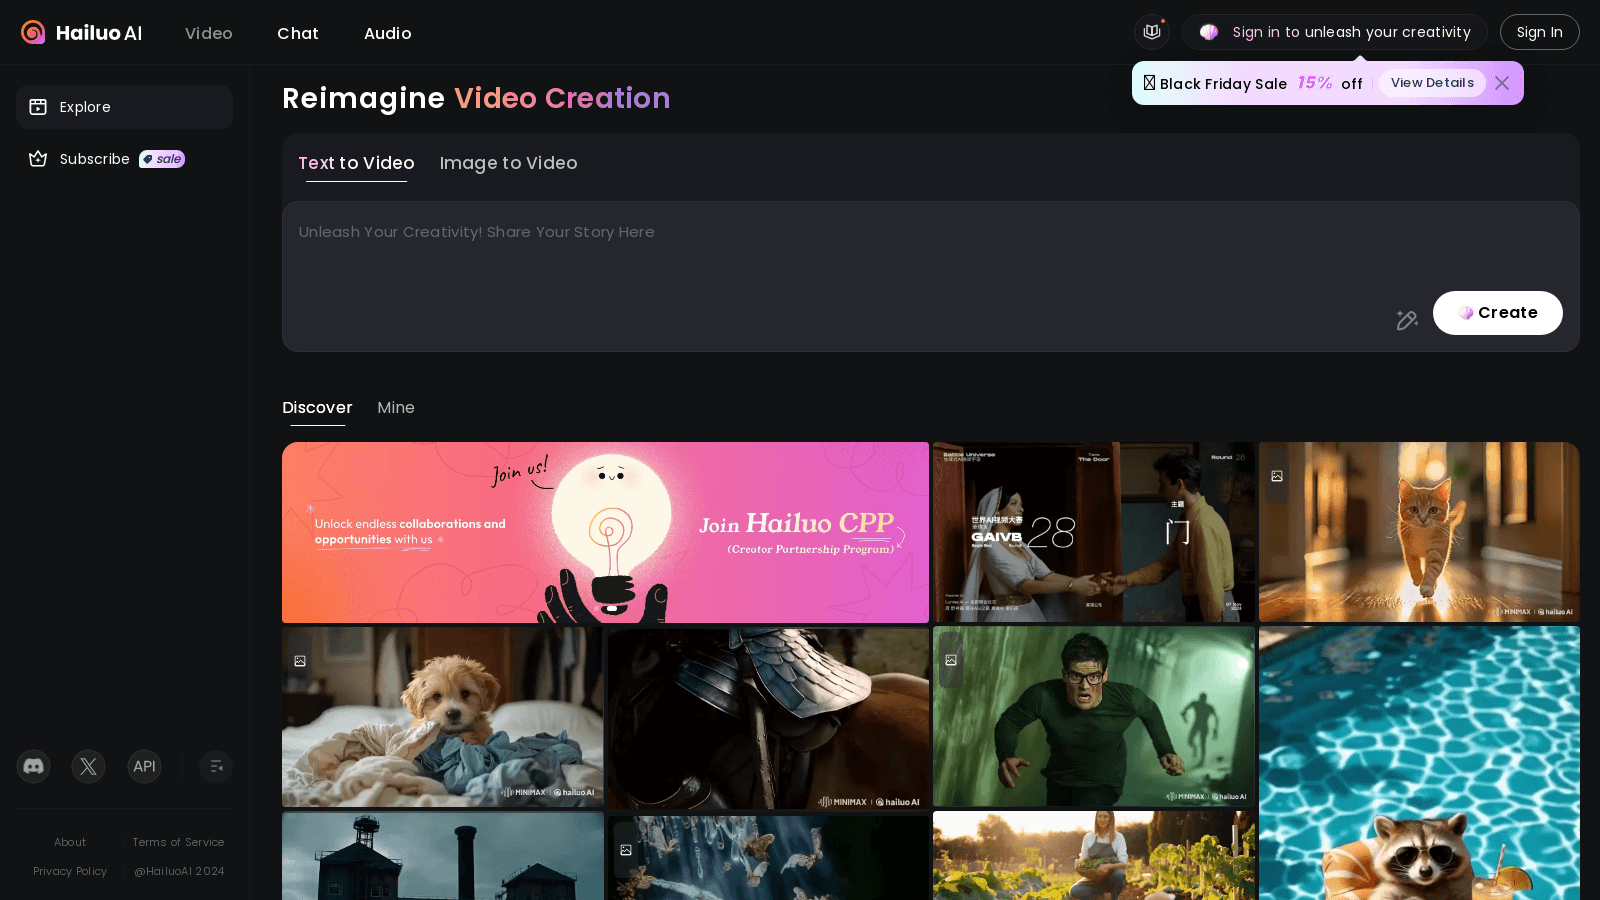Open the puppy on bed video thumbnail
This screenshot has height=900, width=1600.
tap(442, 717)
